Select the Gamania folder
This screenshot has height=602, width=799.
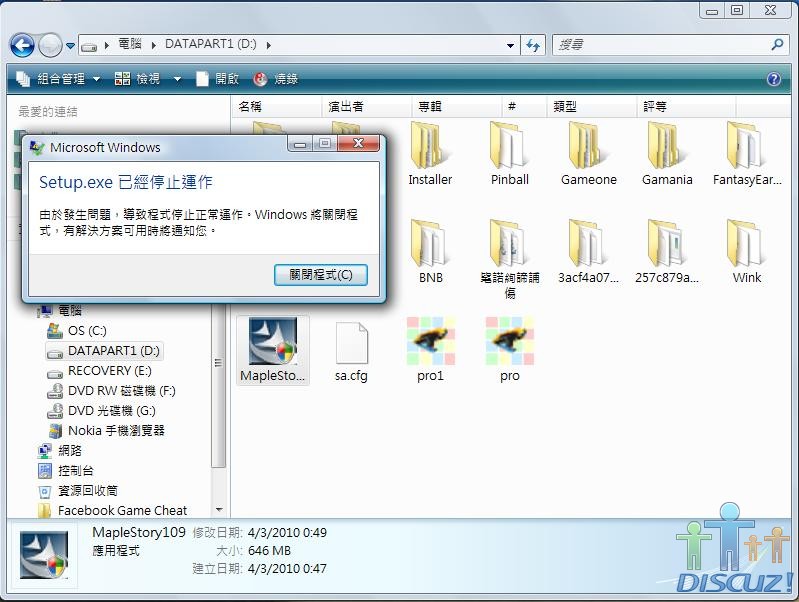(667, 153)
